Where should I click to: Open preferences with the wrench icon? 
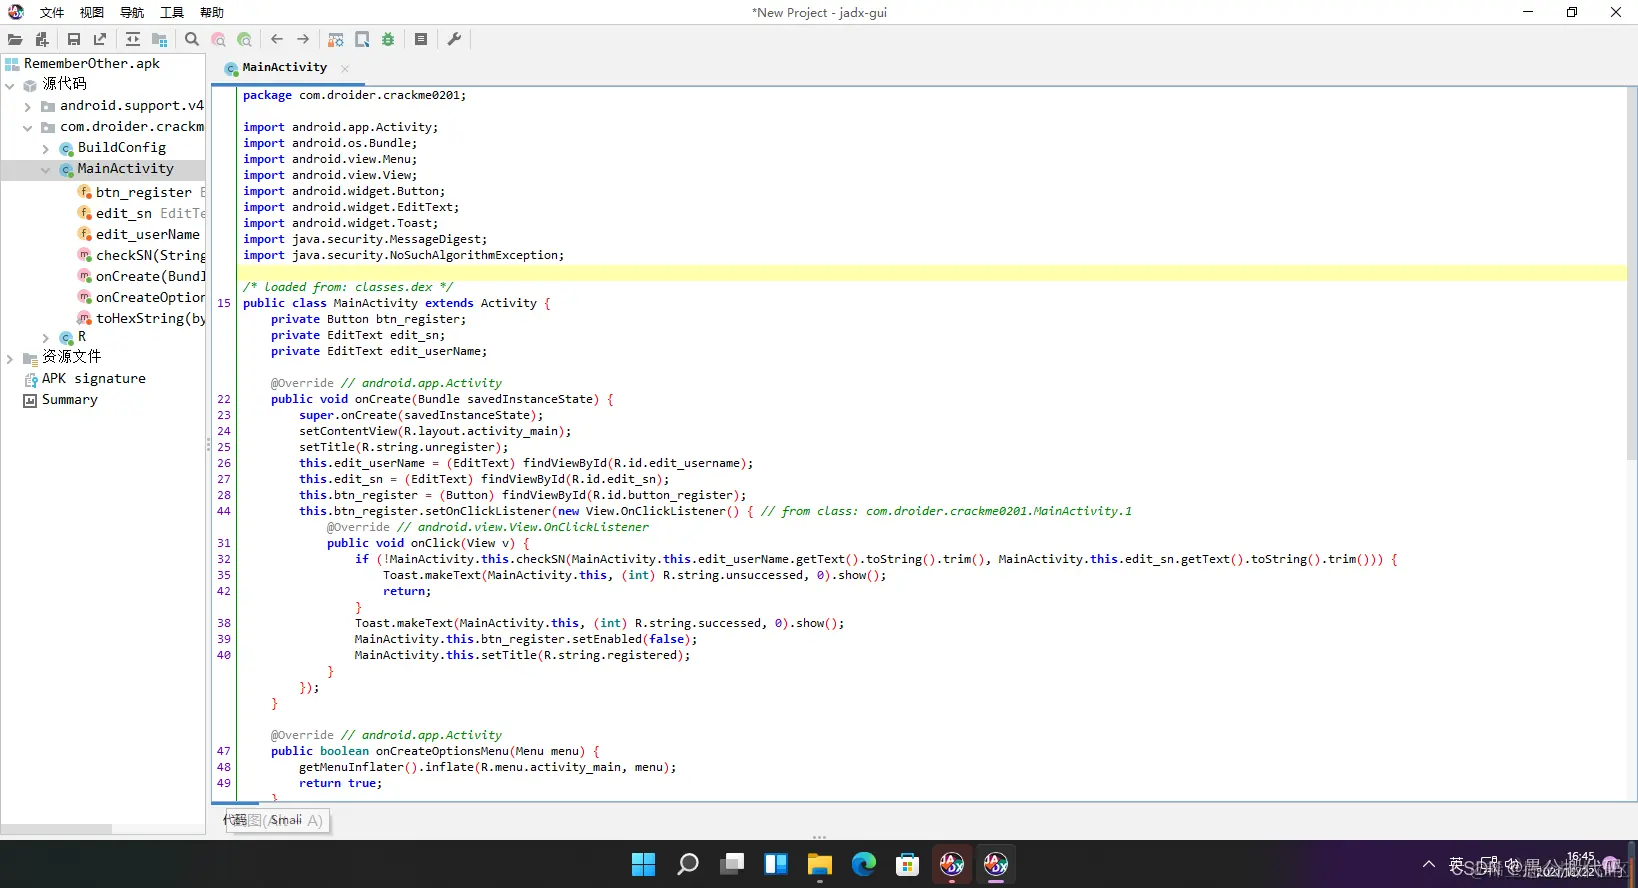454,39
